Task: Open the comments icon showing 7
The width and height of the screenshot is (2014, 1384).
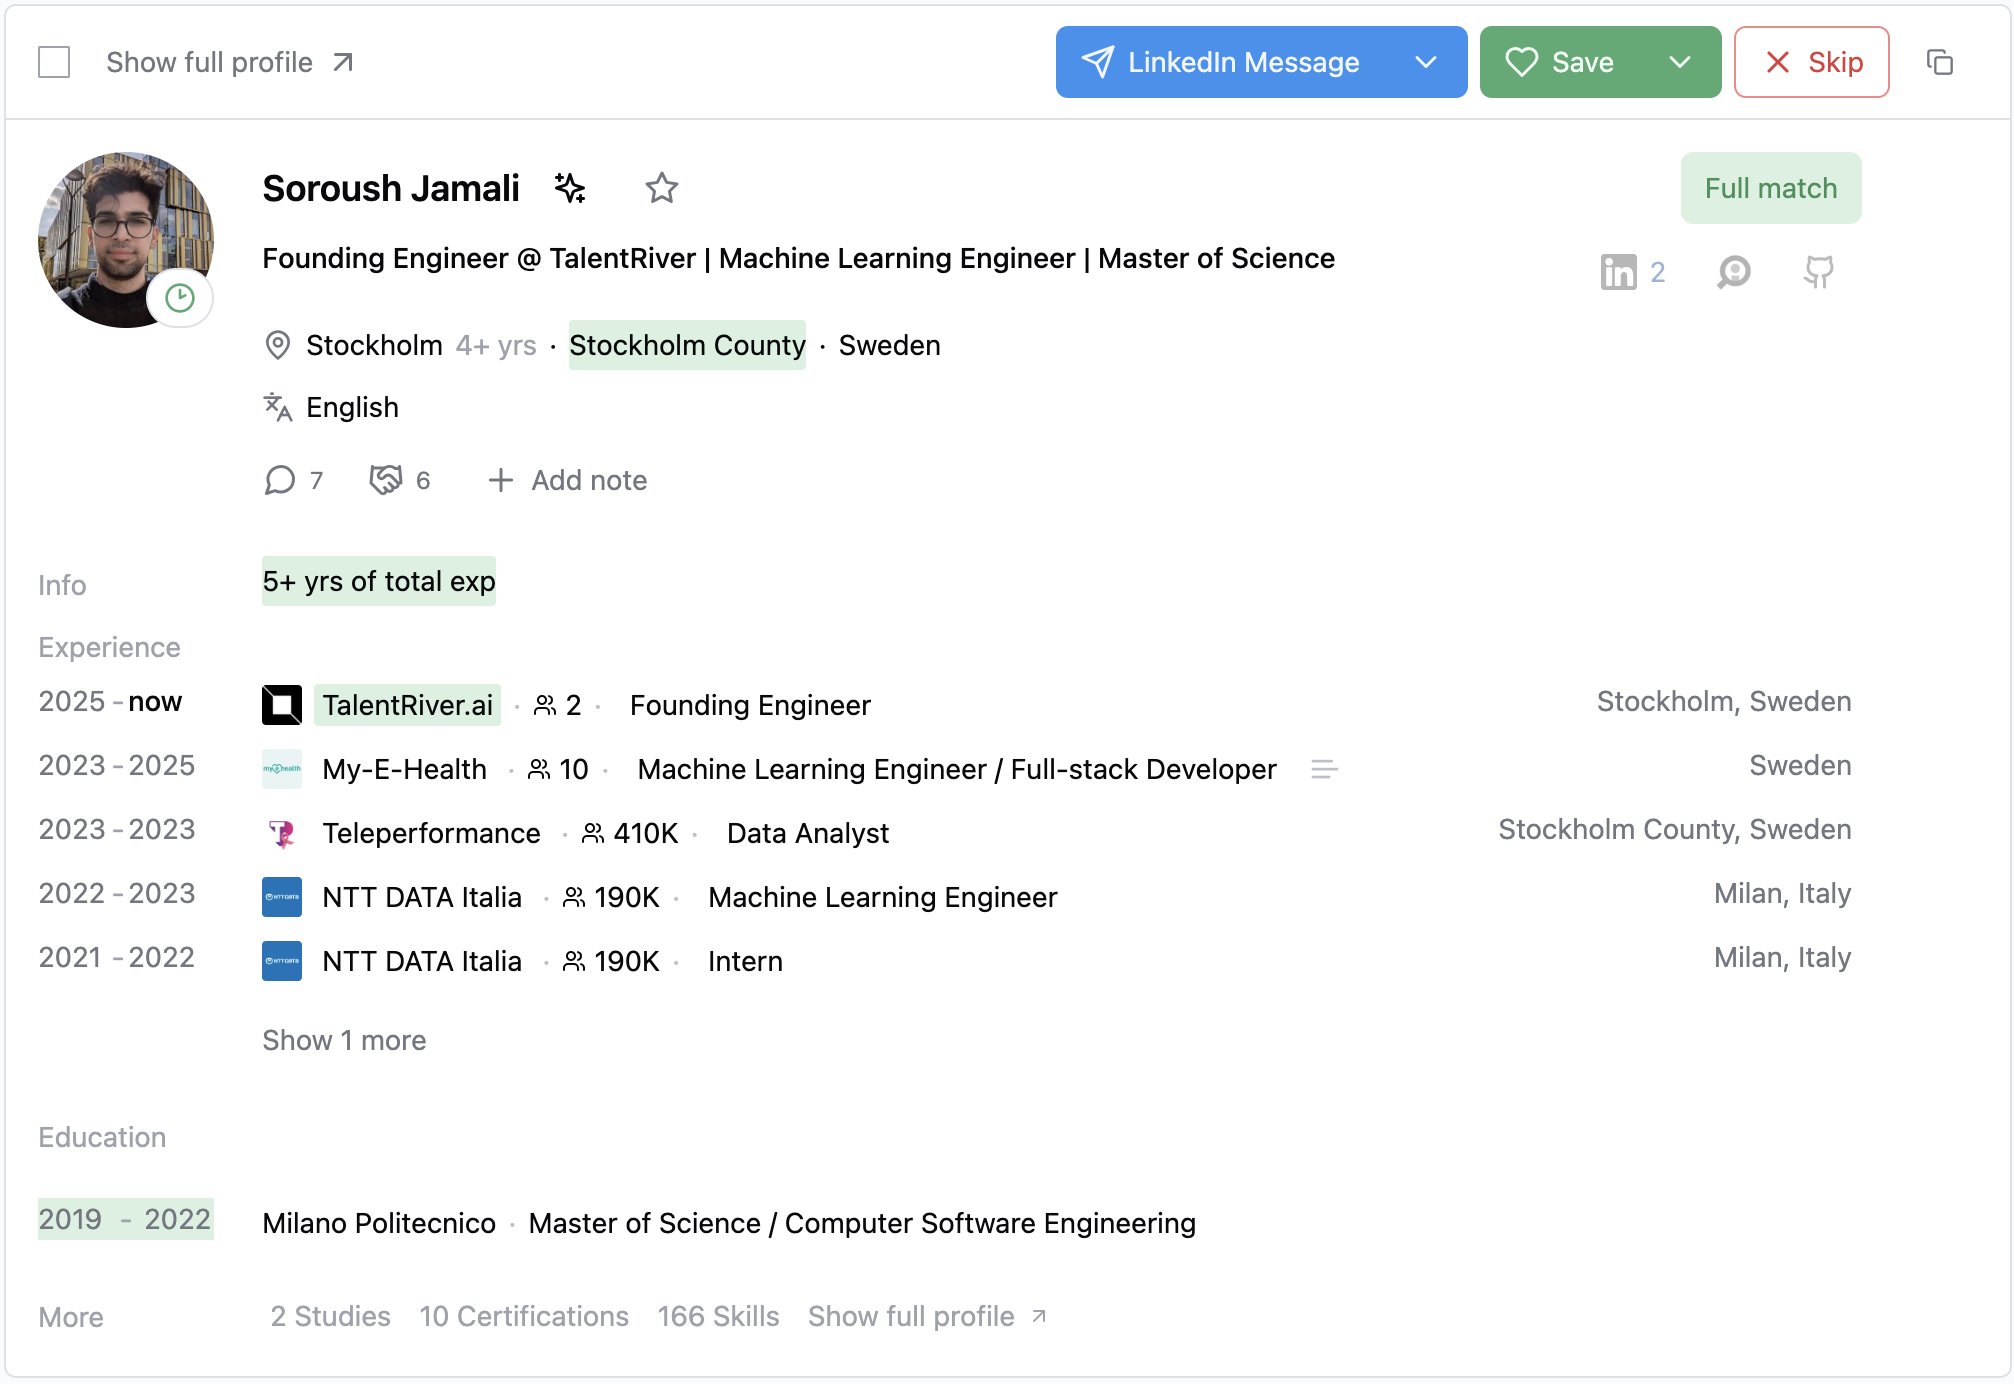Action: (x=281, y=480)
